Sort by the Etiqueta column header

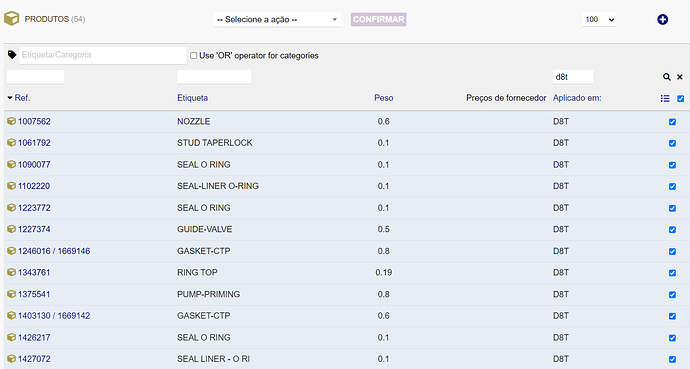point(192,98)
